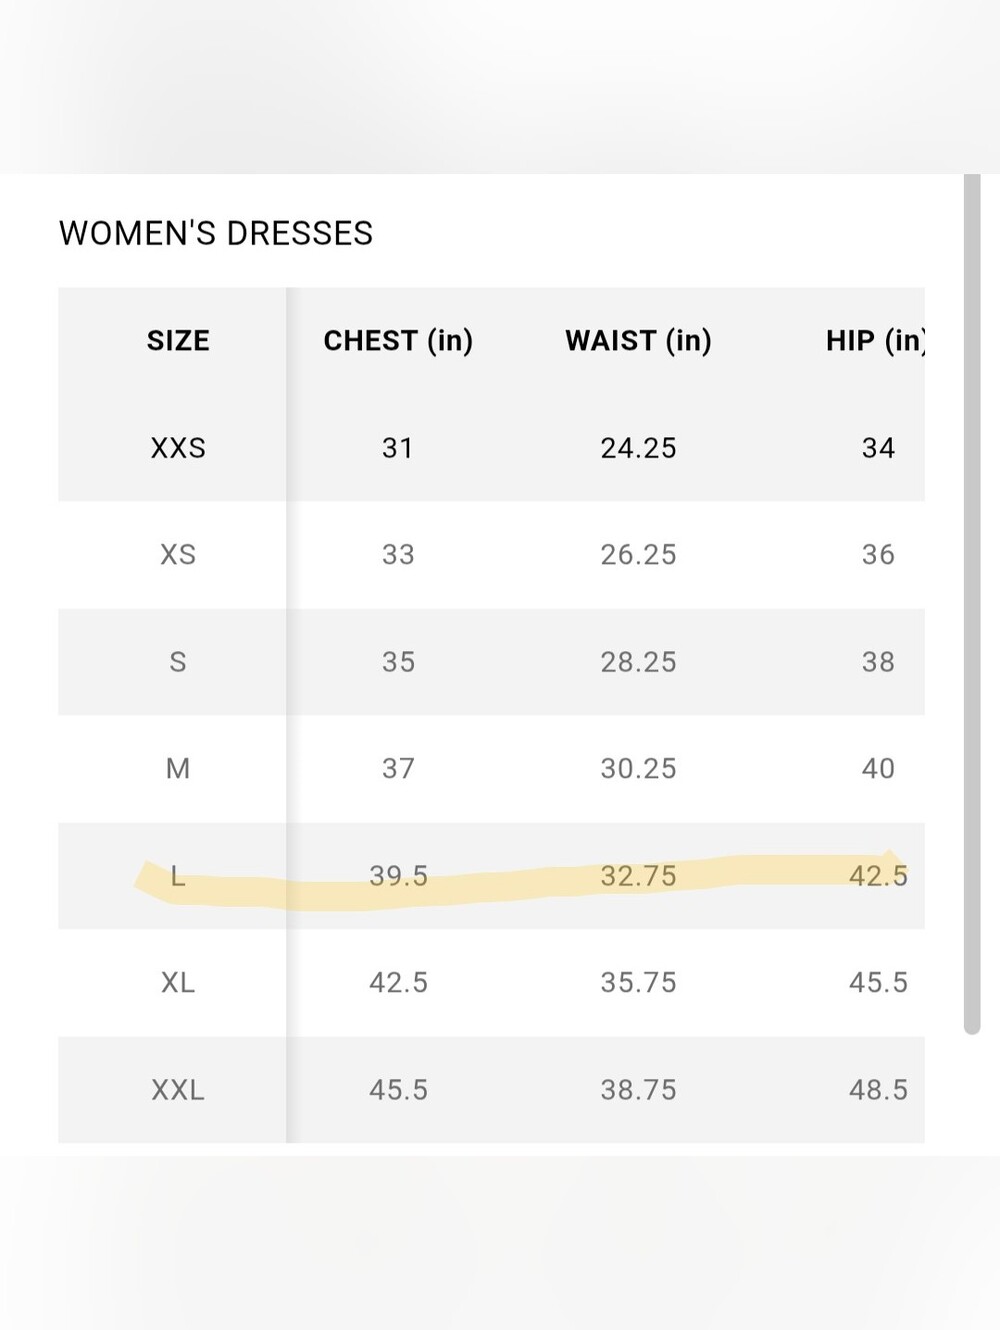Click the highlighted L size label

178,876
